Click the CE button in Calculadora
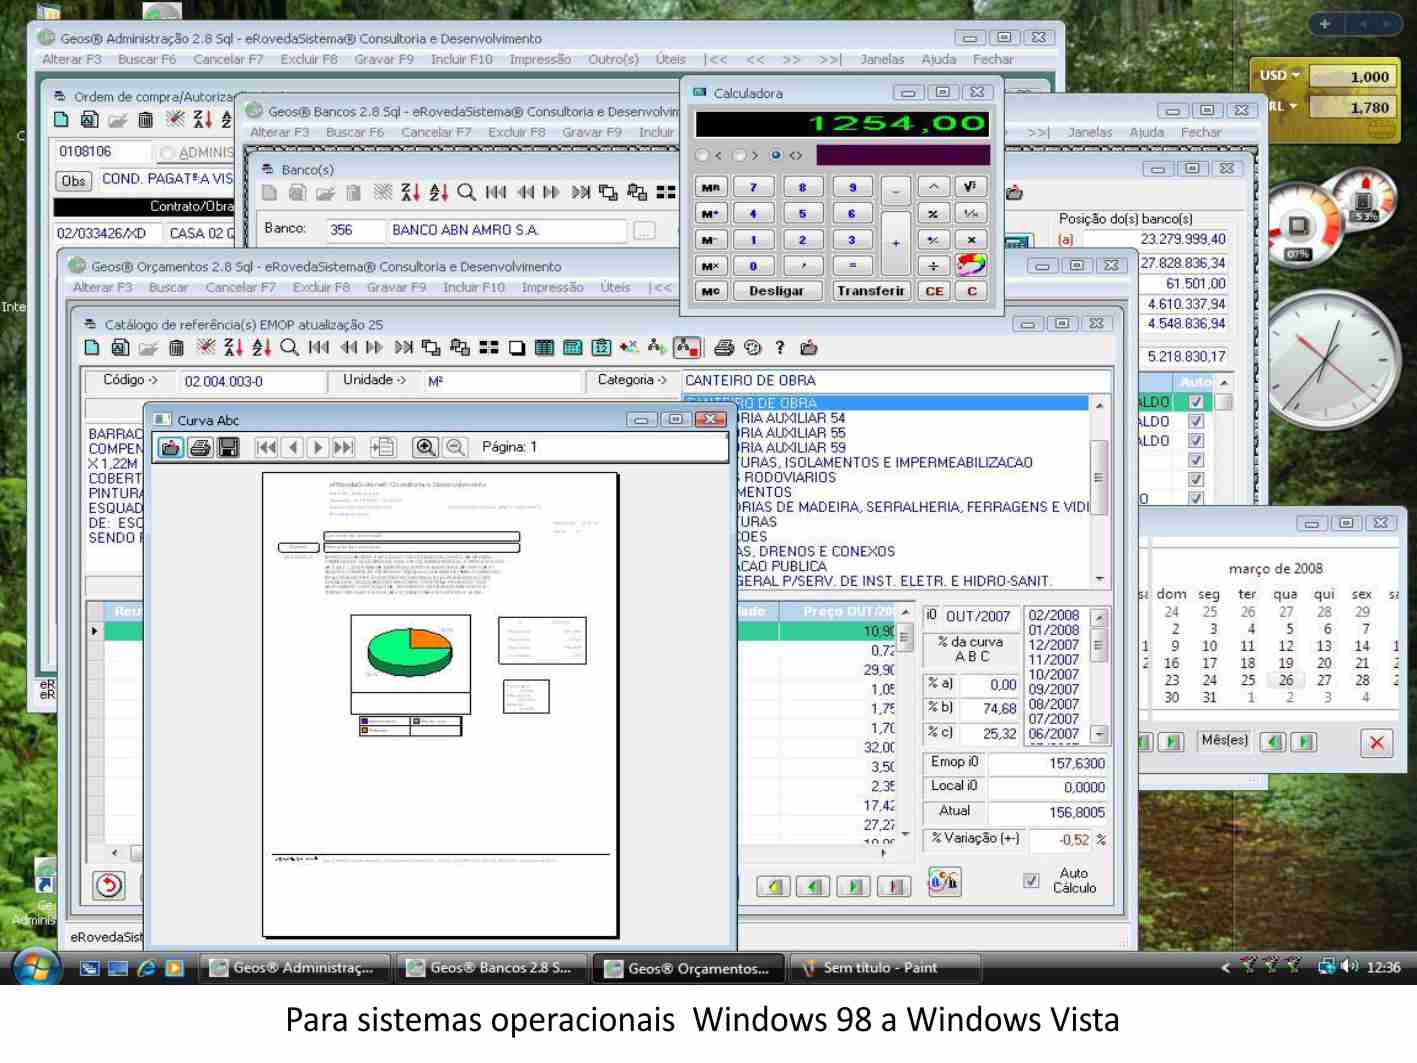 [x=934, y=291]
